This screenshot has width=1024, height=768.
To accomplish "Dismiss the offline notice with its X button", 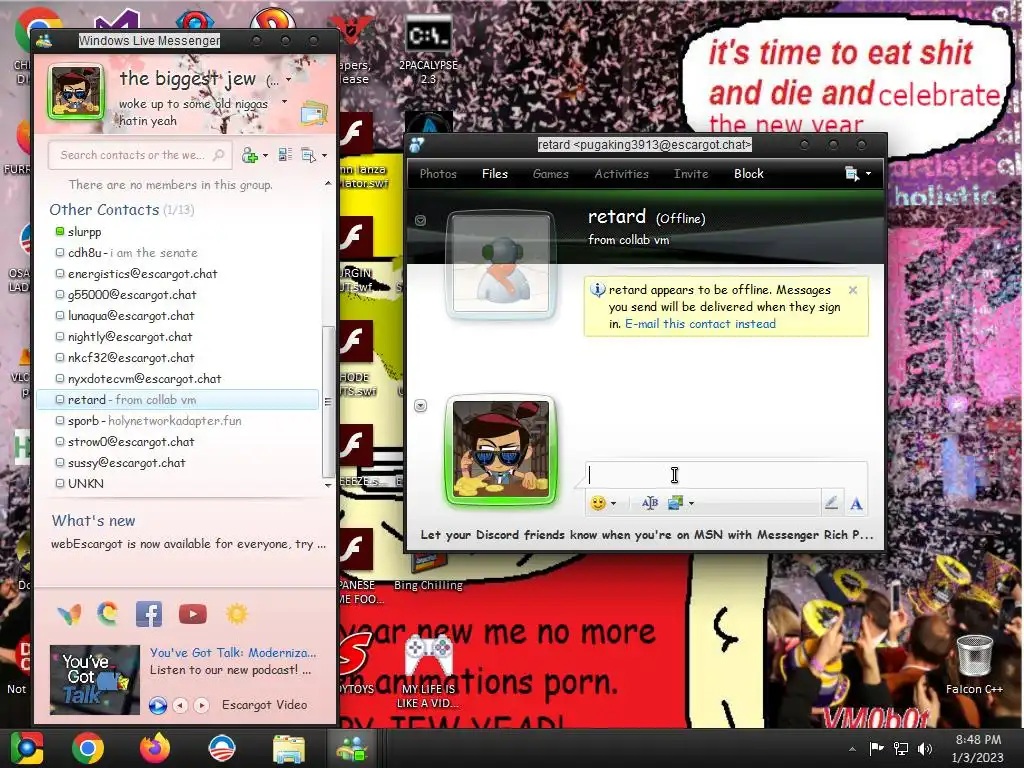I will 853,290.
